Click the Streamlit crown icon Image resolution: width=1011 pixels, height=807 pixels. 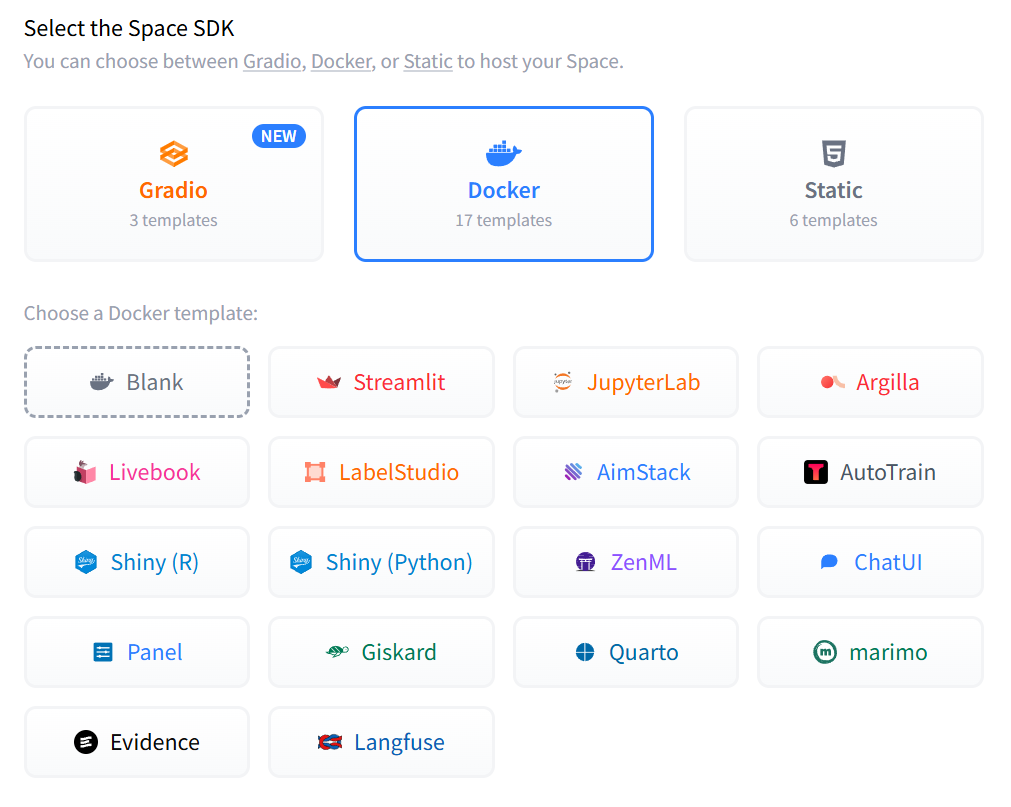tap(329, 382)
